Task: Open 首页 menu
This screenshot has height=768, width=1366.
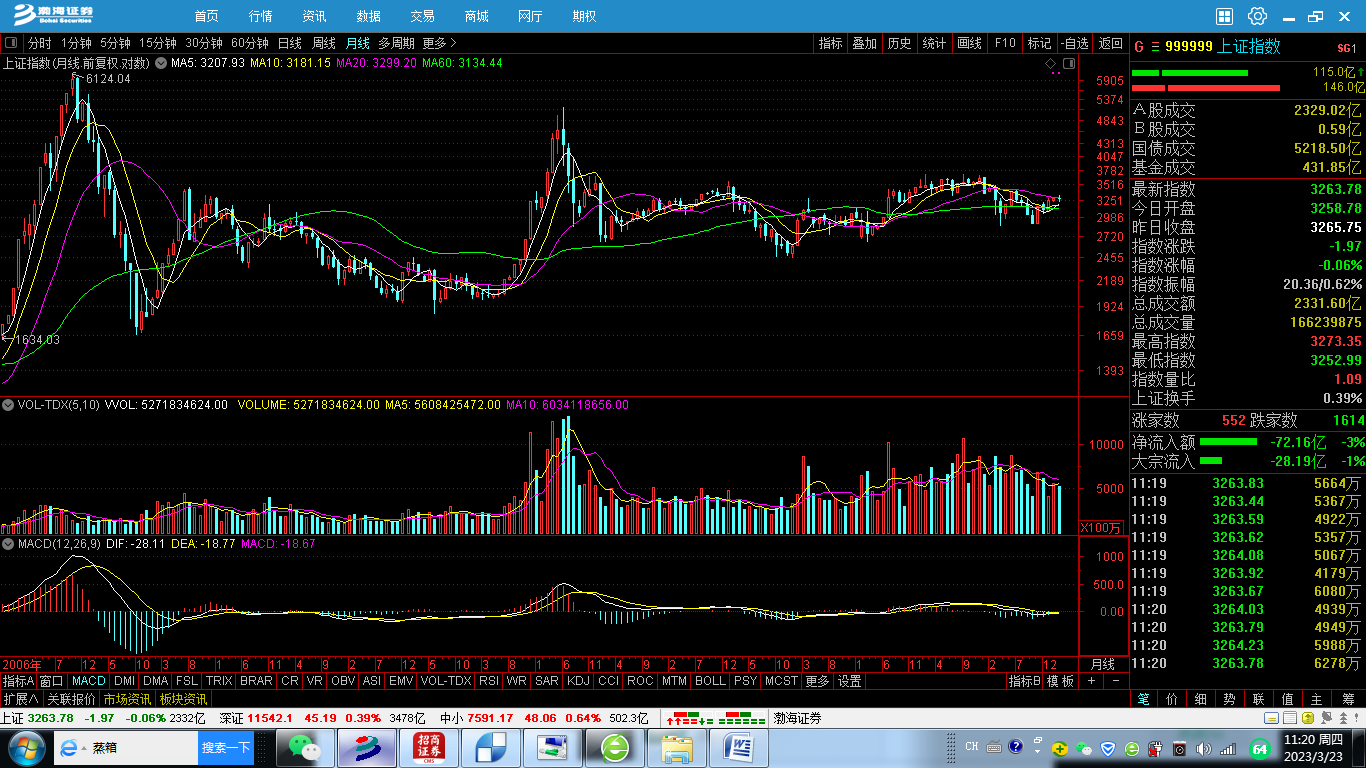Action: point(206,16)
